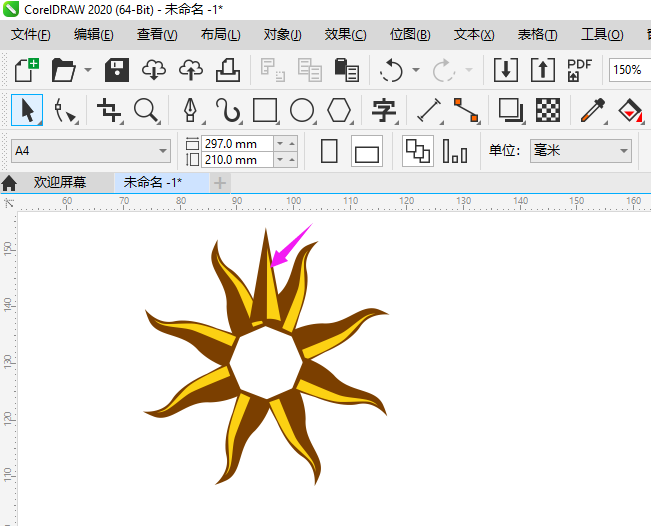Create a new document
This screenshot has width=651, height=526.
(27, 70)
